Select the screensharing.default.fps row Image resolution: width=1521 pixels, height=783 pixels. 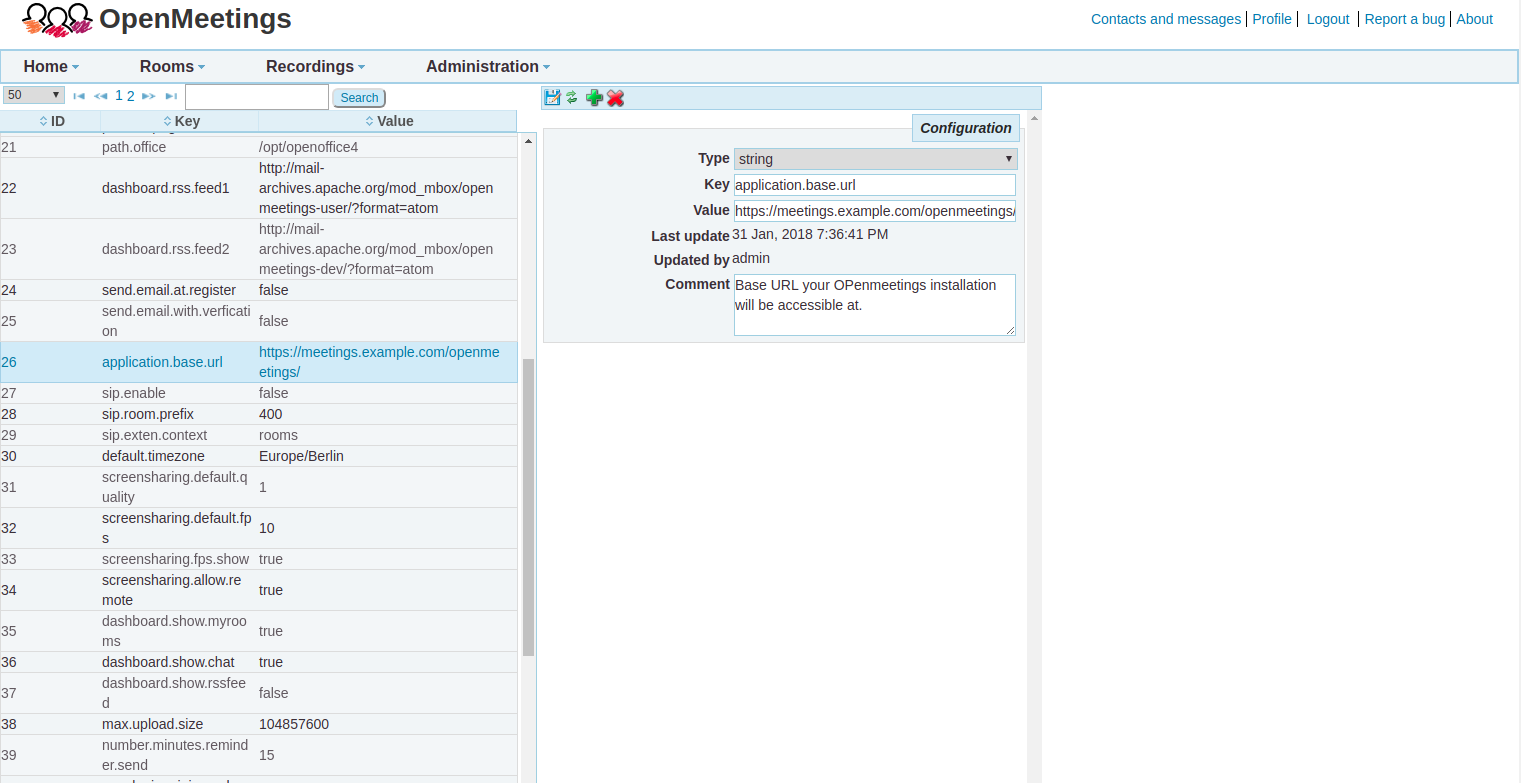coord(259,528)
